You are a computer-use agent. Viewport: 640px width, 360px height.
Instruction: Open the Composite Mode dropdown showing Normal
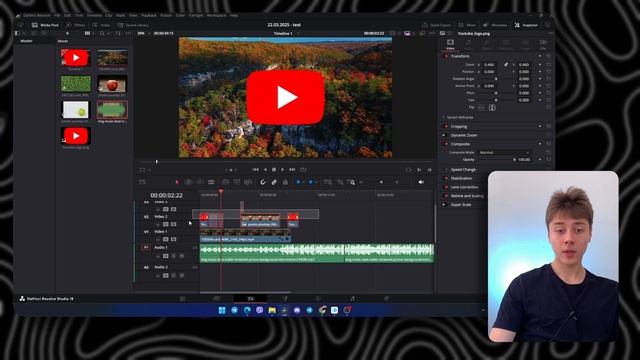click(504, 152)
